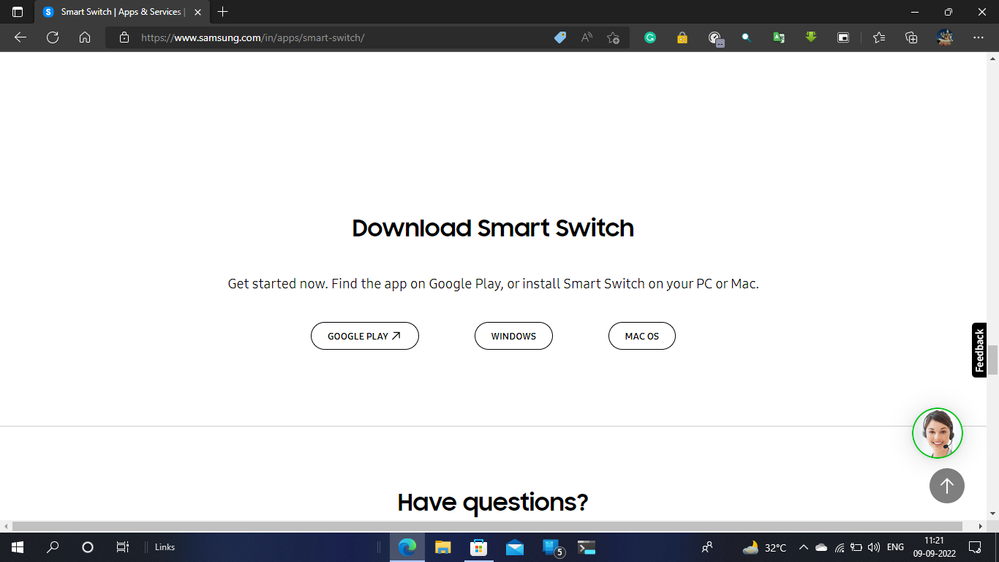View site information lock icon
This screenshot has height=562, width=999.
(124, 38)
